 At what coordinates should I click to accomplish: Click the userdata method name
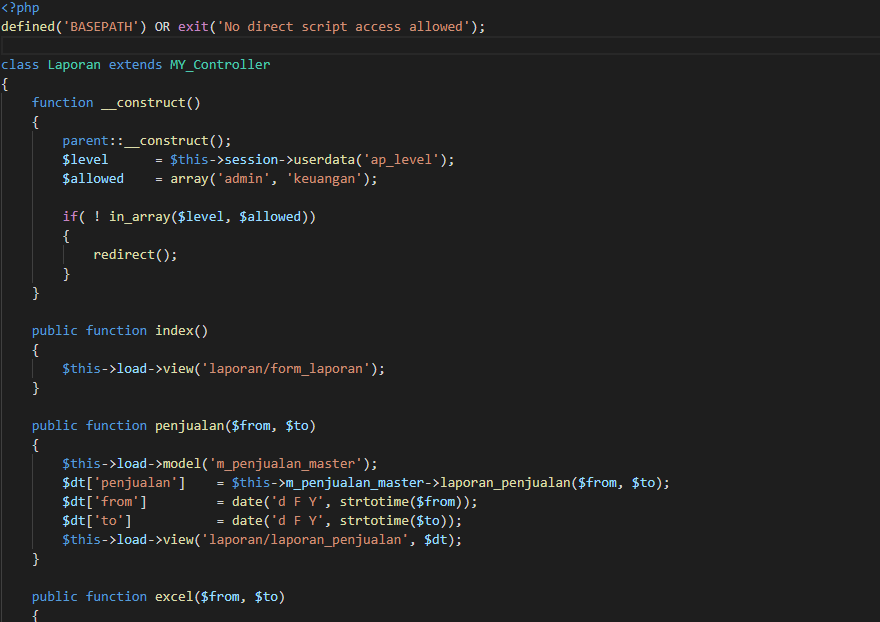point(324,160)
